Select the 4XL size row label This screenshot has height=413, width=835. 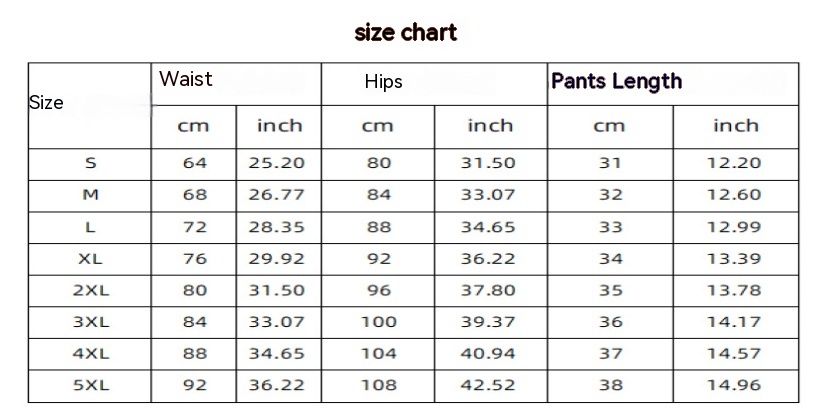pos(90,354)
